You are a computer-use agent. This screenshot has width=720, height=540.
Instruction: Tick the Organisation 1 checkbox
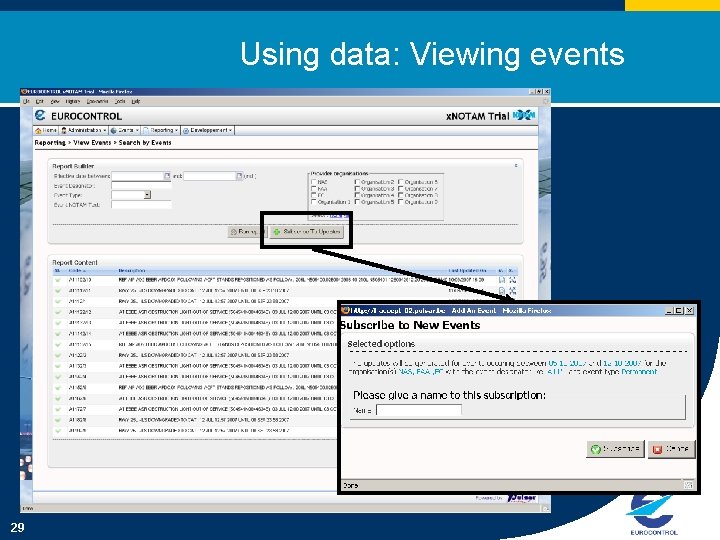pyautogui.click(x=314, y=202)
